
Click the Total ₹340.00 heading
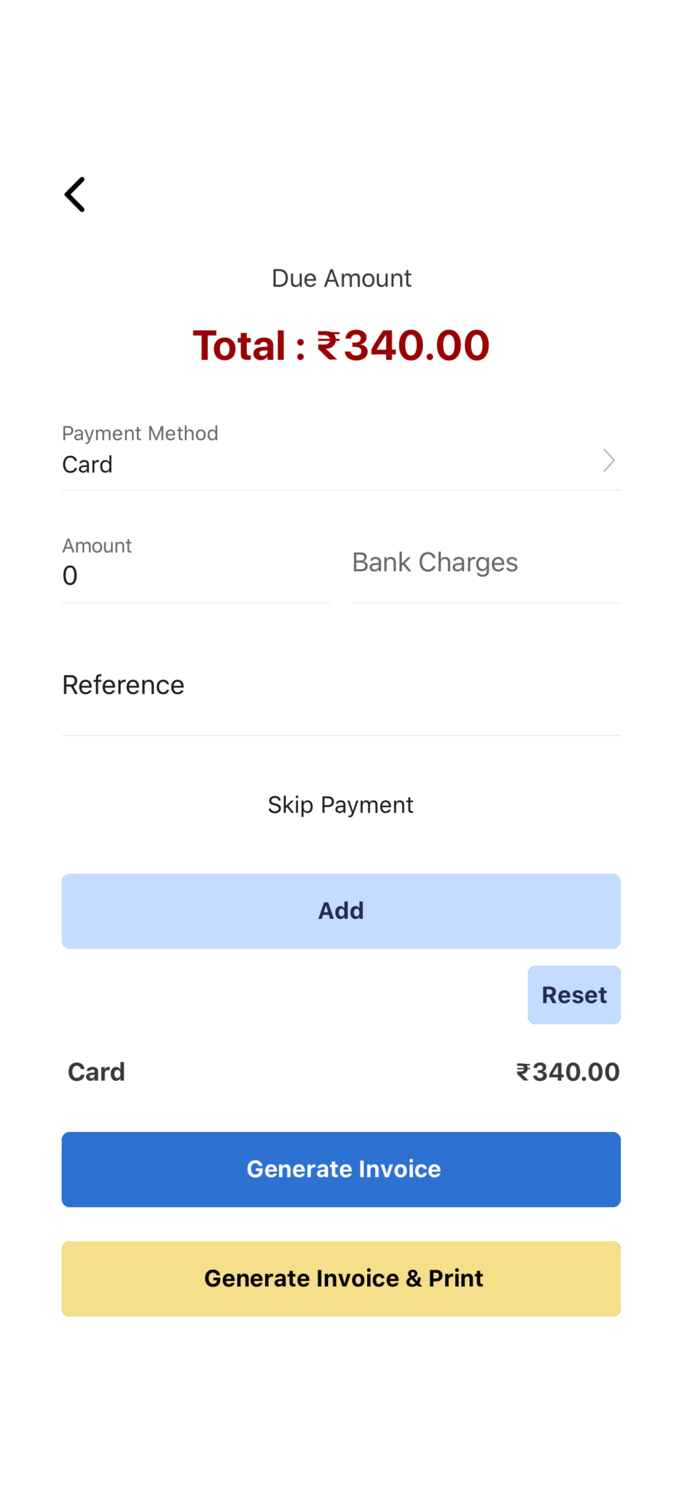pos(341,344)
